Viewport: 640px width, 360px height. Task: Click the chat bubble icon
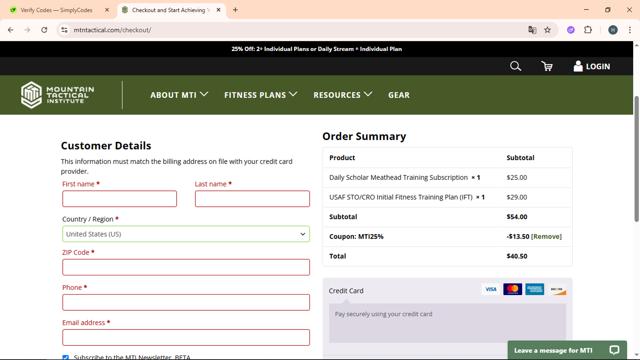[x=614, y=350]
